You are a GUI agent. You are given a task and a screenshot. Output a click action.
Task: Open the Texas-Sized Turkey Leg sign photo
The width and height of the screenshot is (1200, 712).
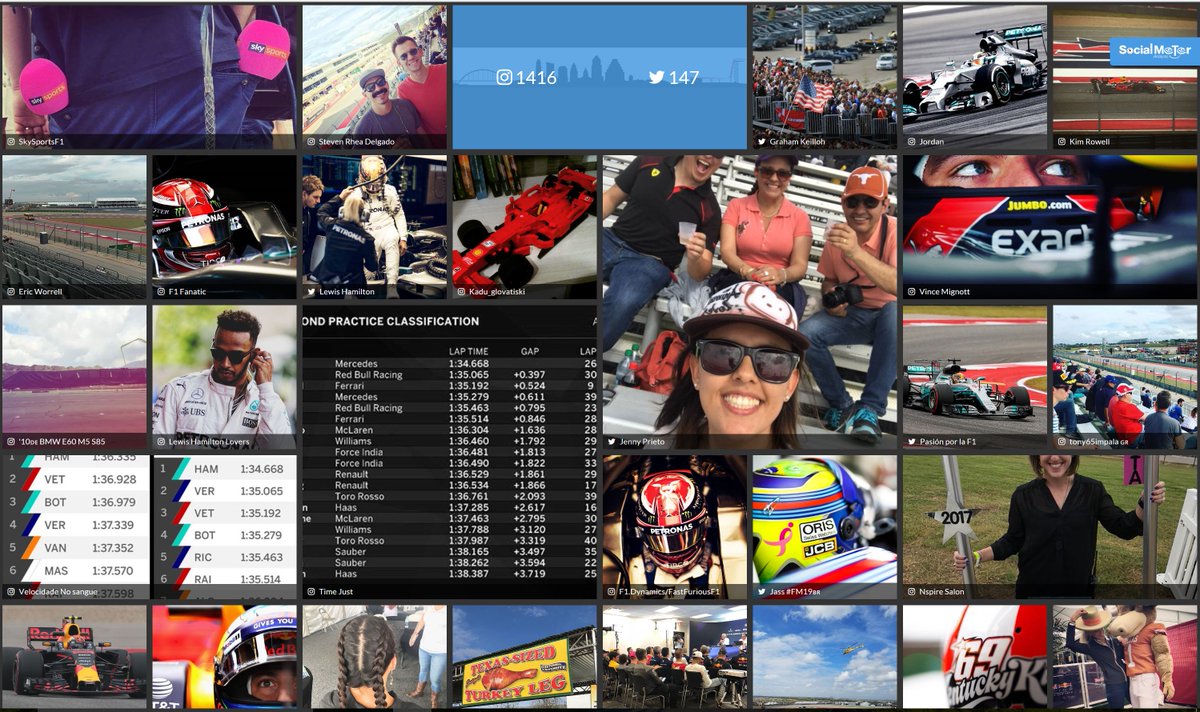point(525,657)
